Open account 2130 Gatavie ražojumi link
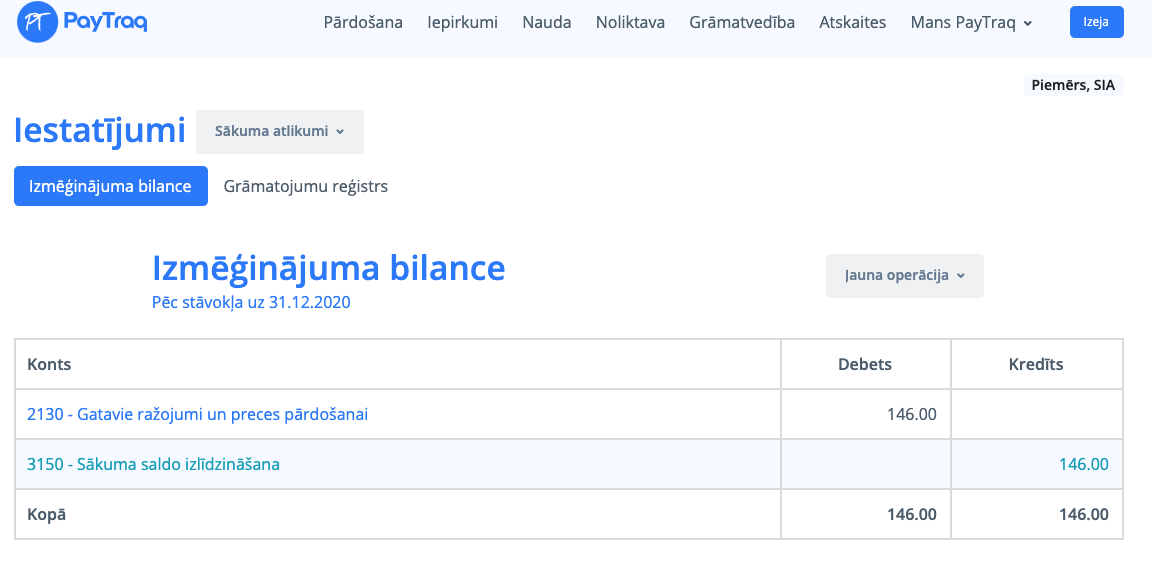The width and height of the screenshot is (1152, 568). [x=198, y=414]
